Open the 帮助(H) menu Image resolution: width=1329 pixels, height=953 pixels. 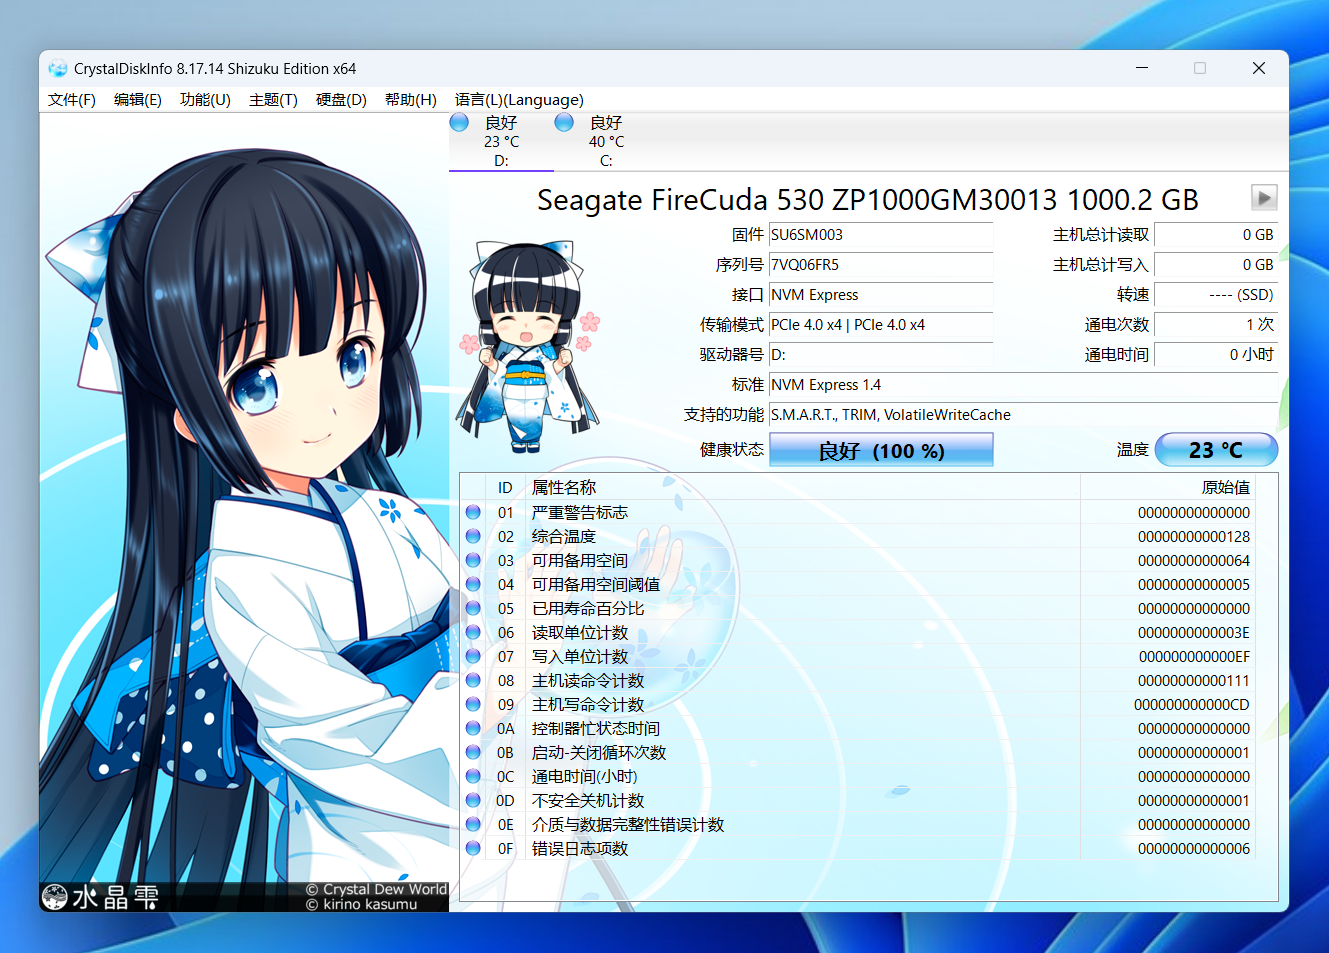click(411, 100)
